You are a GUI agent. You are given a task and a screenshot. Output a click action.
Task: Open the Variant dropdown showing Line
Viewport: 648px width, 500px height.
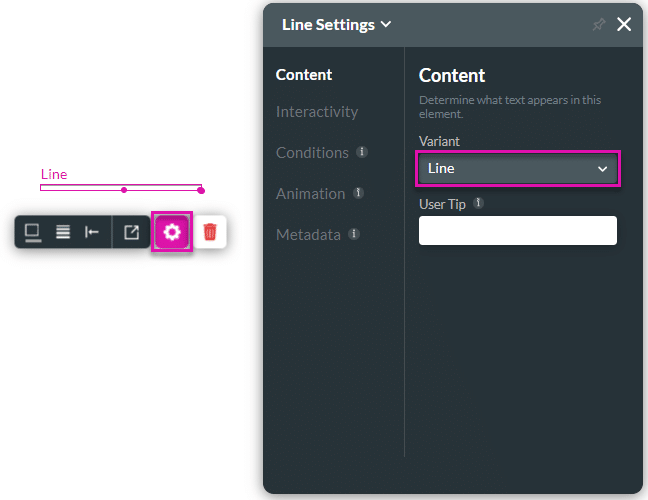click(x=518, y=169)
